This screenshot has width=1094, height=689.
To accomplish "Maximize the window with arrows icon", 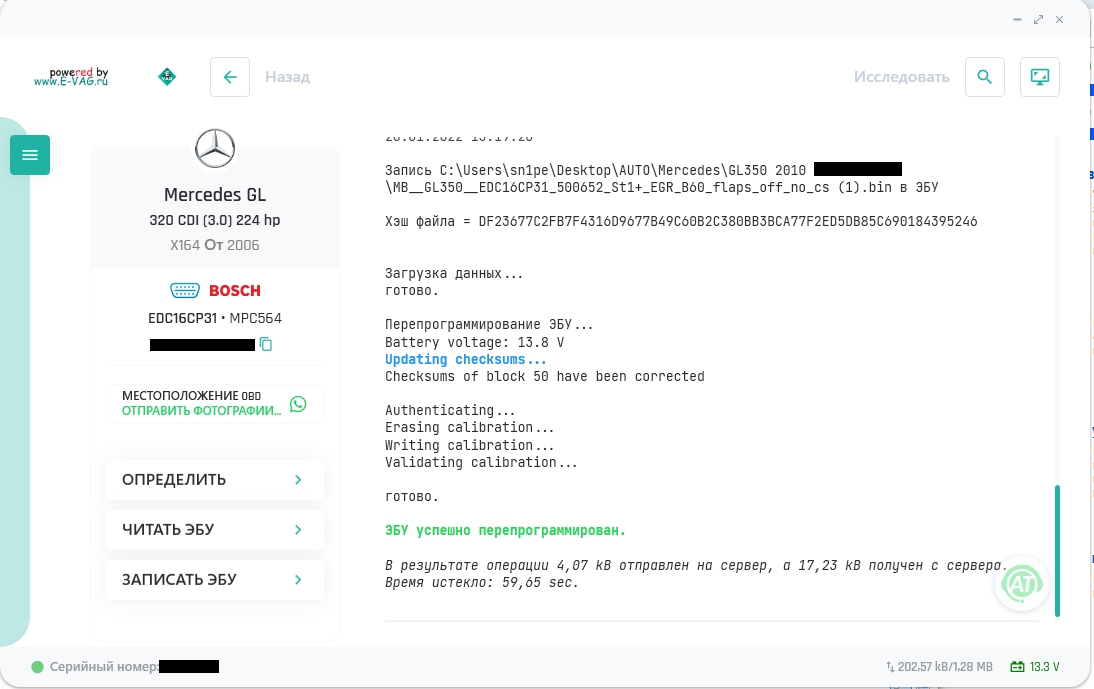I will pos(1038,20).
